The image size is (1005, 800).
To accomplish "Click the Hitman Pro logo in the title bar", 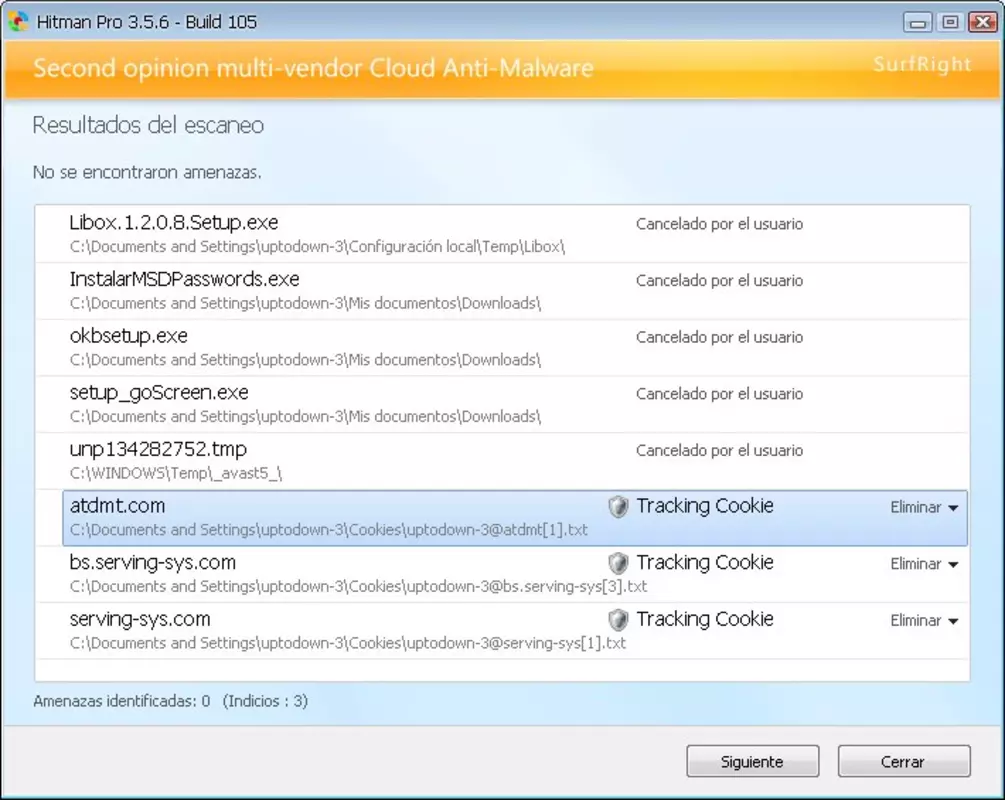I will coord(19,22).
